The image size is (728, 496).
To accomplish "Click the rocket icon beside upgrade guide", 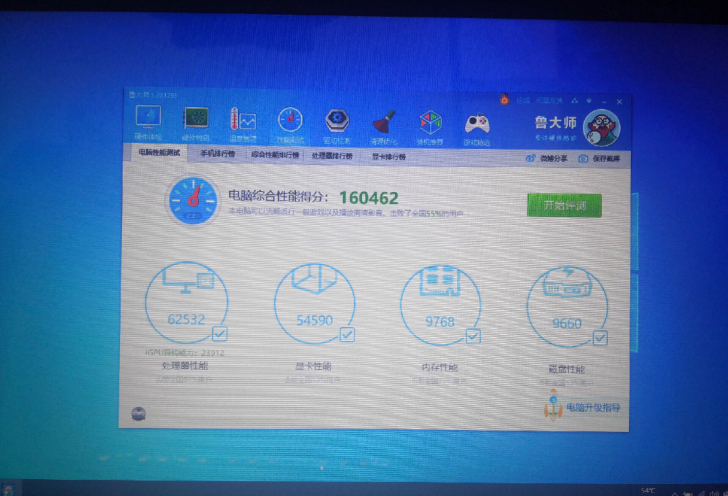I will (553, 405).
